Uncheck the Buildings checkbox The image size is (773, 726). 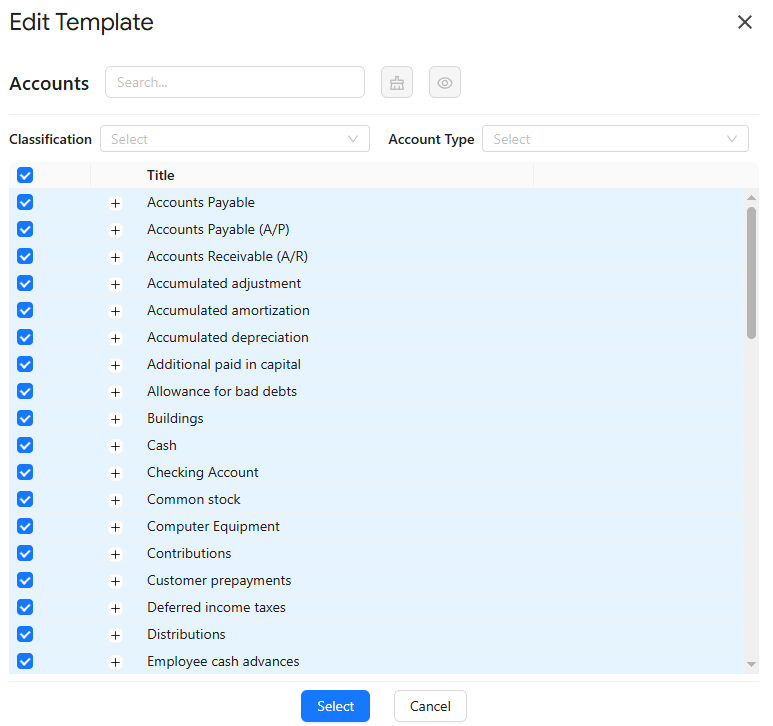pos(25,418)
